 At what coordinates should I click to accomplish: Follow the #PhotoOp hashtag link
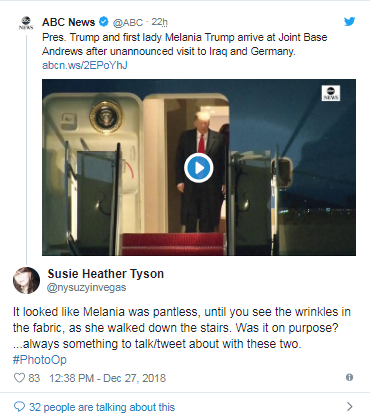tap(40, 360)
